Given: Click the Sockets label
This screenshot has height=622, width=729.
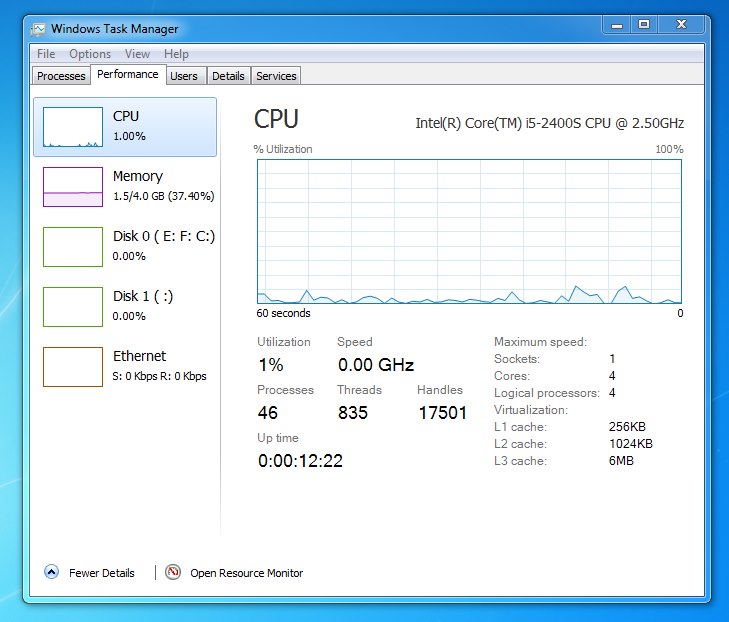Looking at the screenshot, I should click(x=517, y=359).
